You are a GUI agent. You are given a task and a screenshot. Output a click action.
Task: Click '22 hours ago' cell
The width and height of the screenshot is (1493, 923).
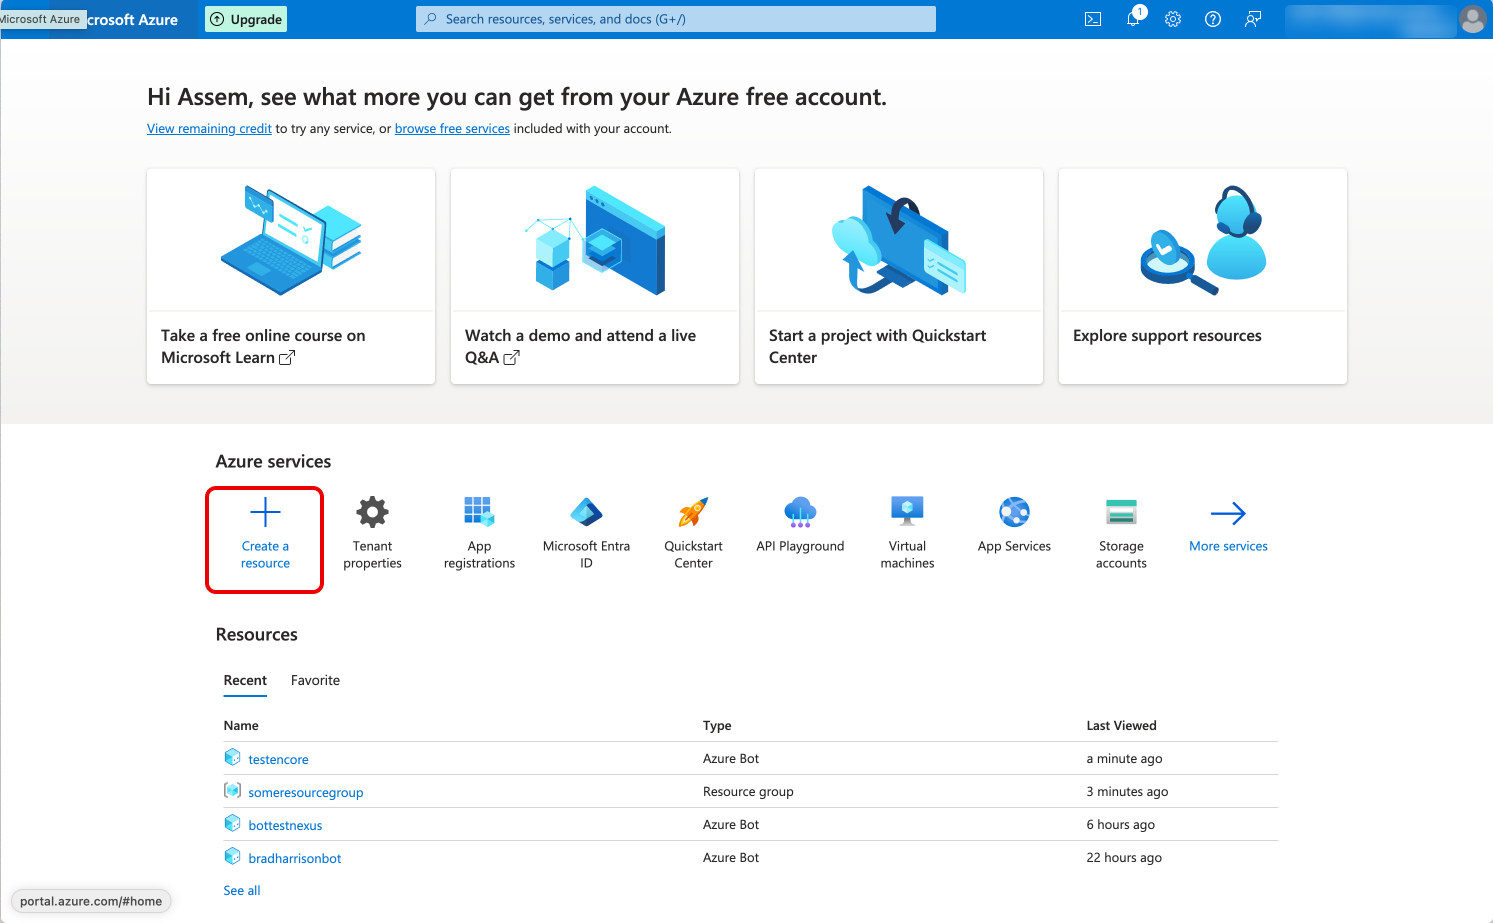1124,857
